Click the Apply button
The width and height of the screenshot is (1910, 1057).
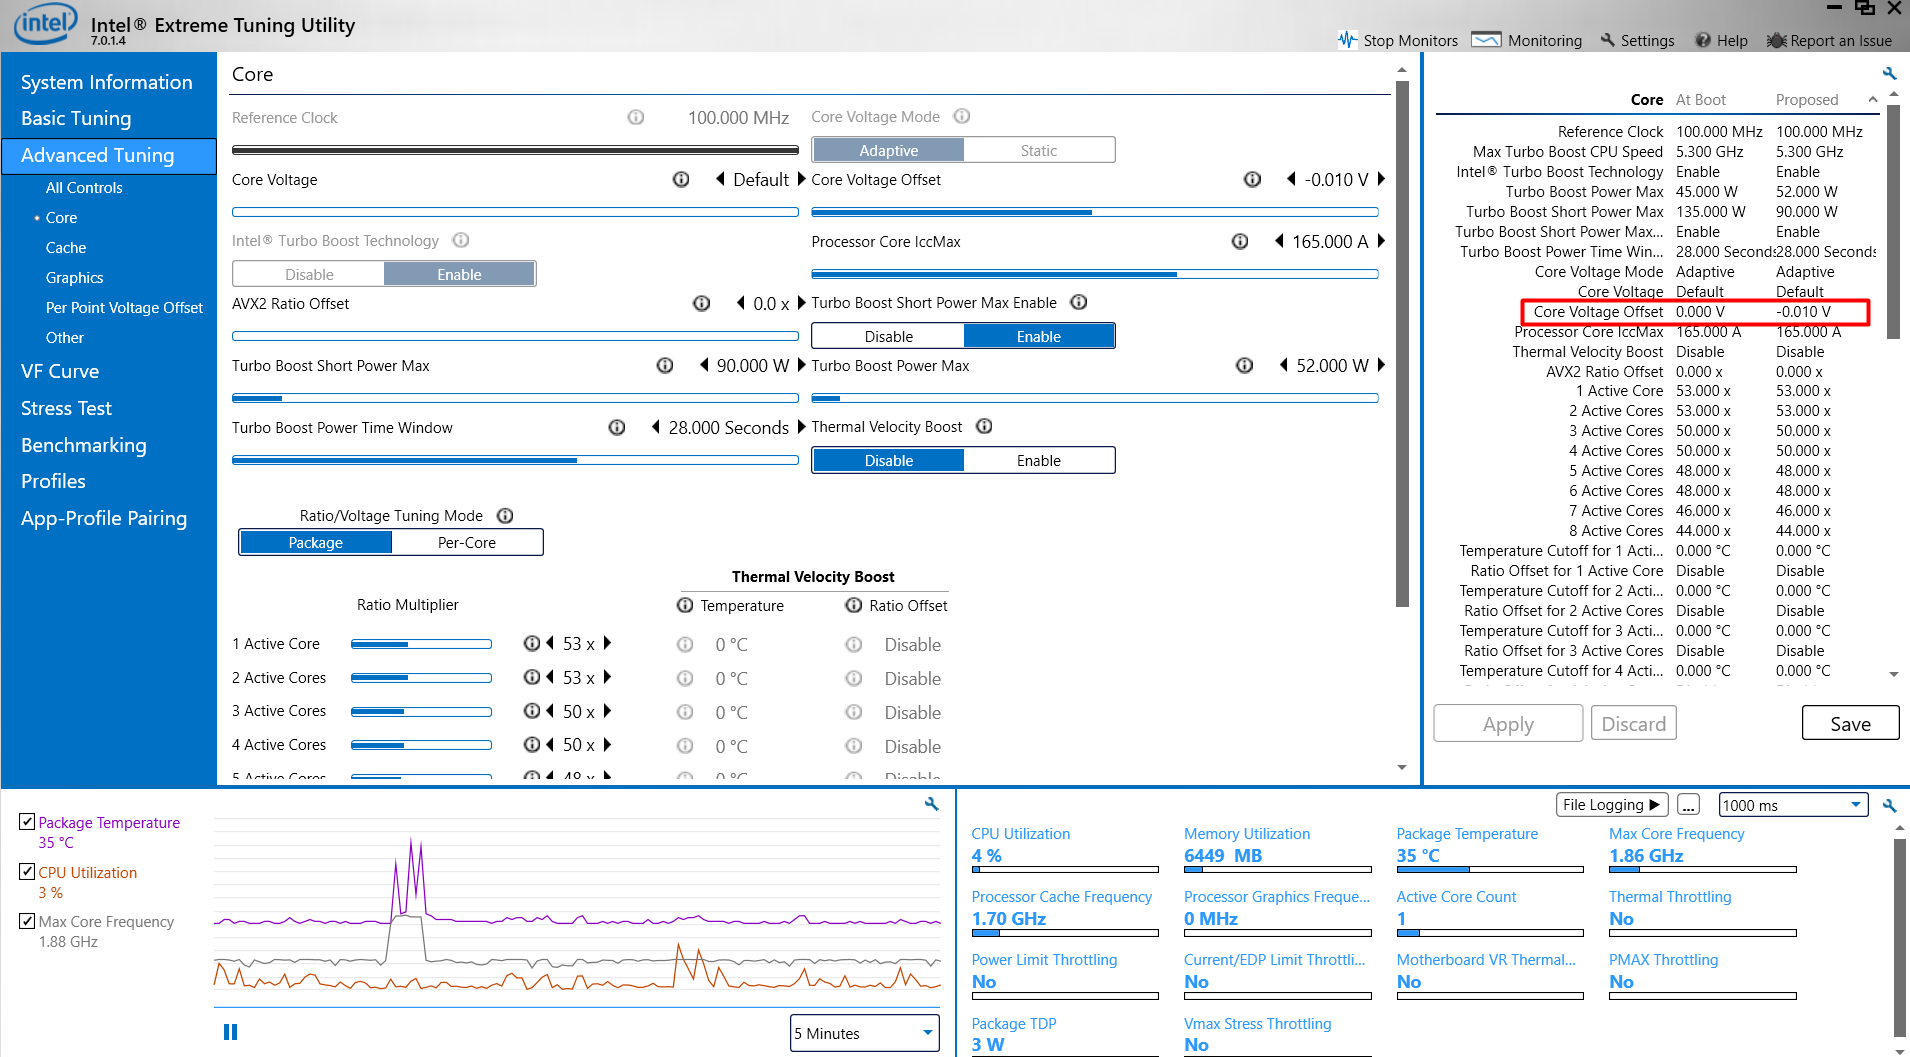pos(1508,723)
